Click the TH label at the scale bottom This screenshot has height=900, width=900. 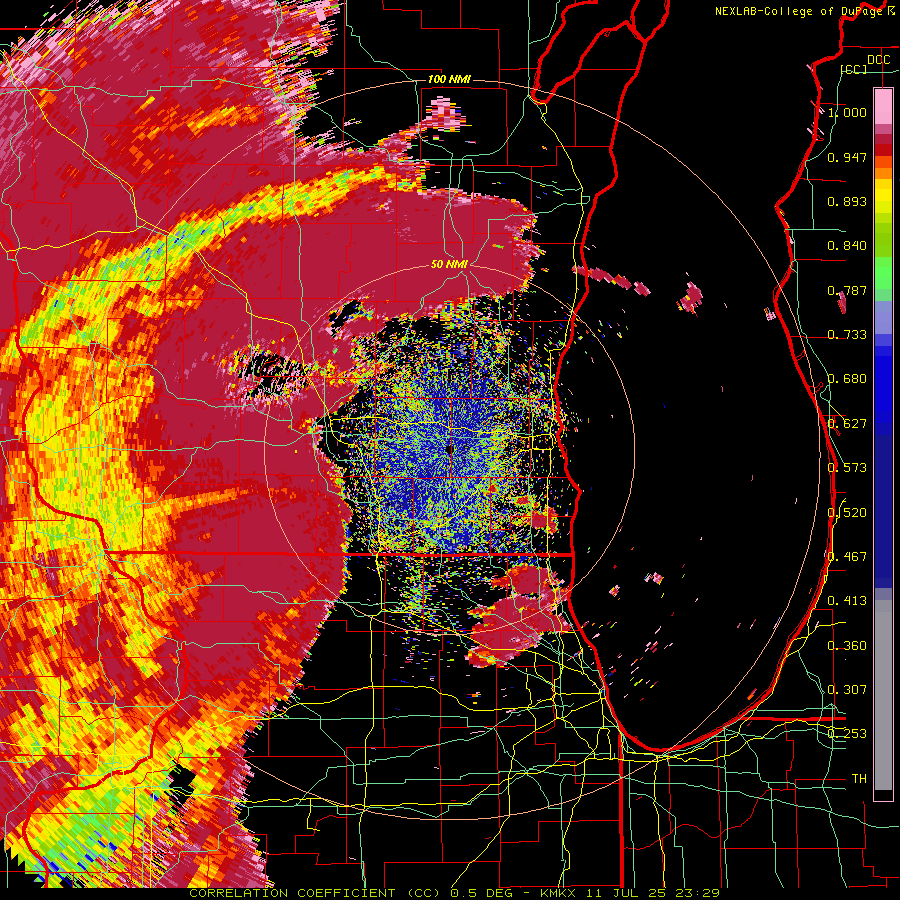click(859, 779)
